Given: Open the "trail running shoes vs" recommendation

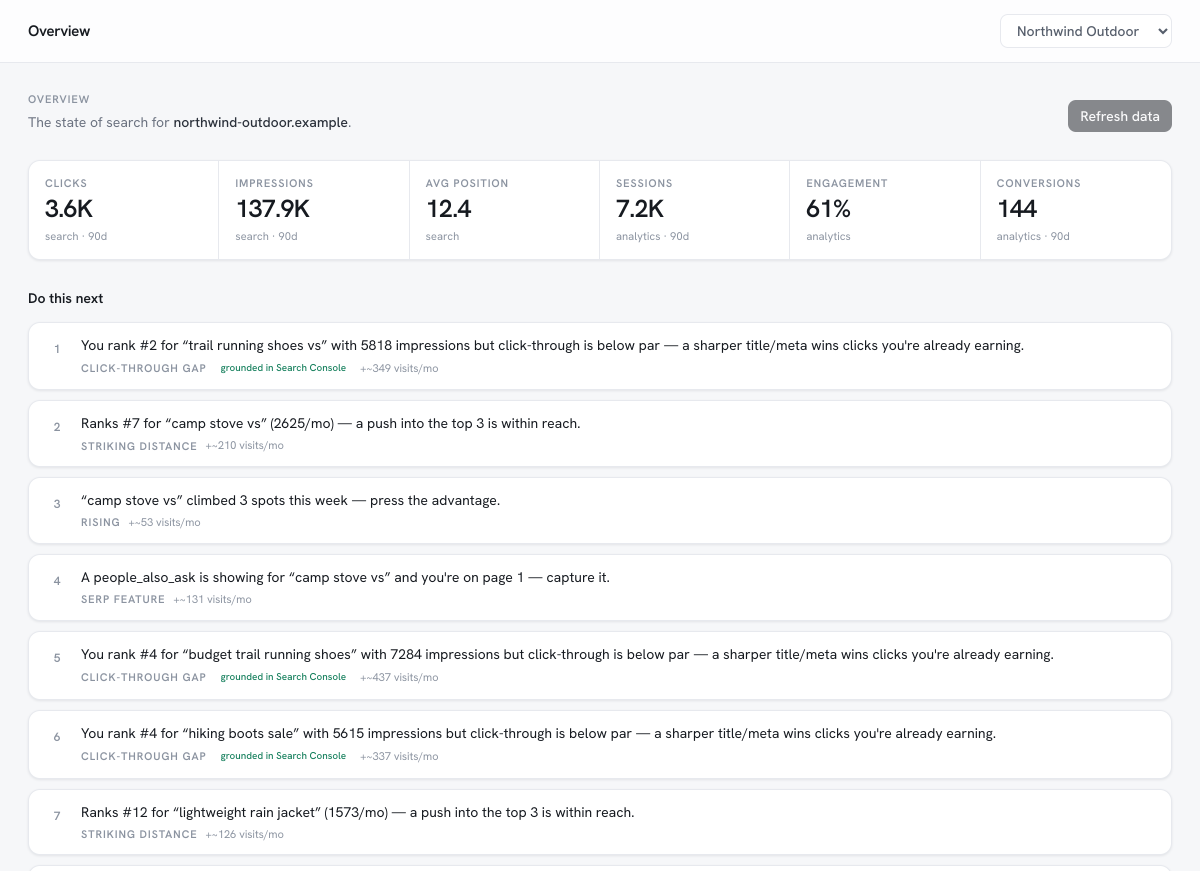Looking at the screenshot, I should pyautogui.click(x=600, y=356).
